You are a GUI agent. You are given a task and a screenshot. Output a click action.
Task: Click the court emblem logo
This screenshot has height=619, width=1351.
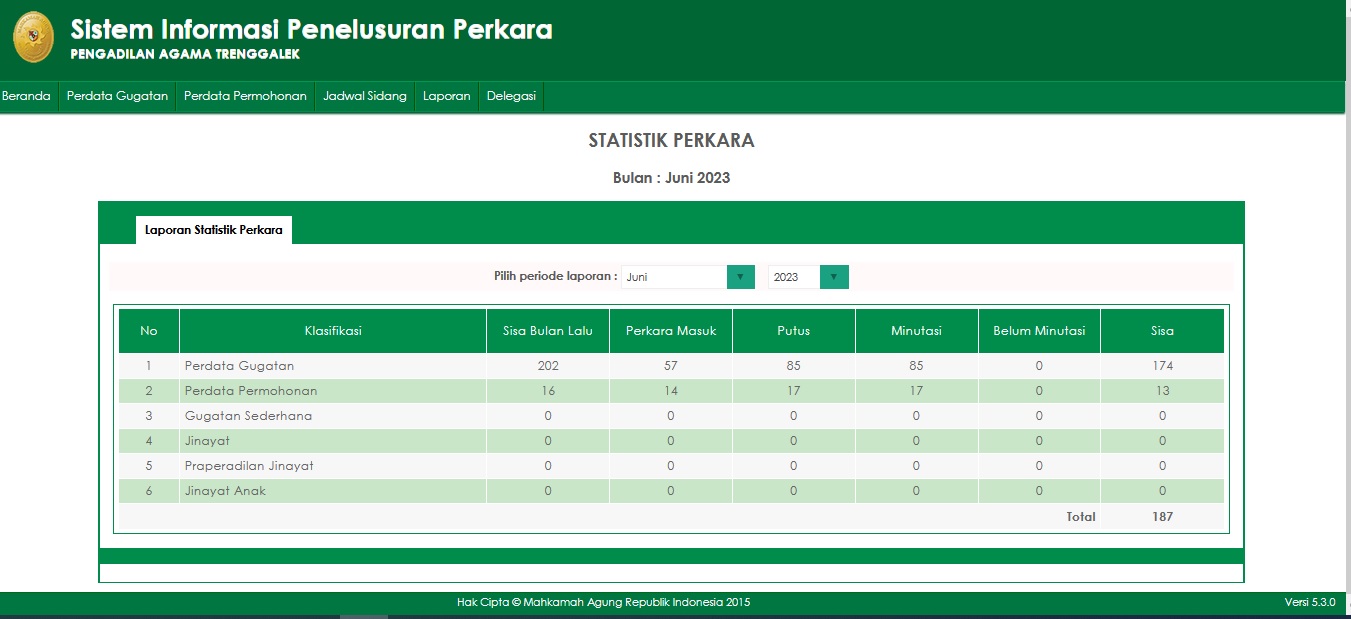point(33,39)
